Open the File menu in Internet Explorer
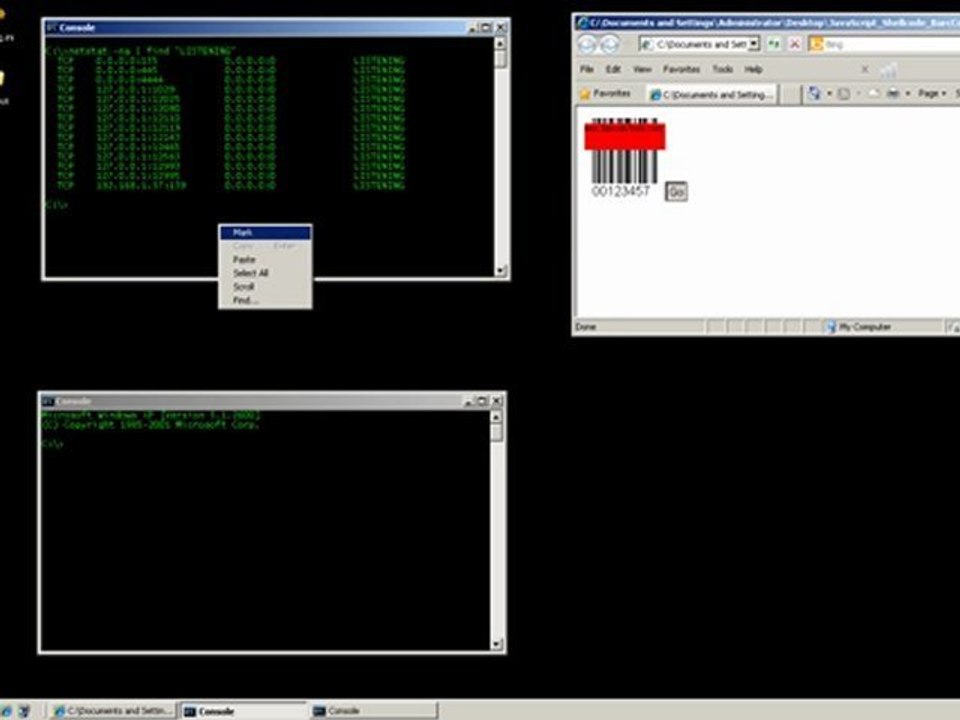Viewport: 960px width, 720px height. 587,69
